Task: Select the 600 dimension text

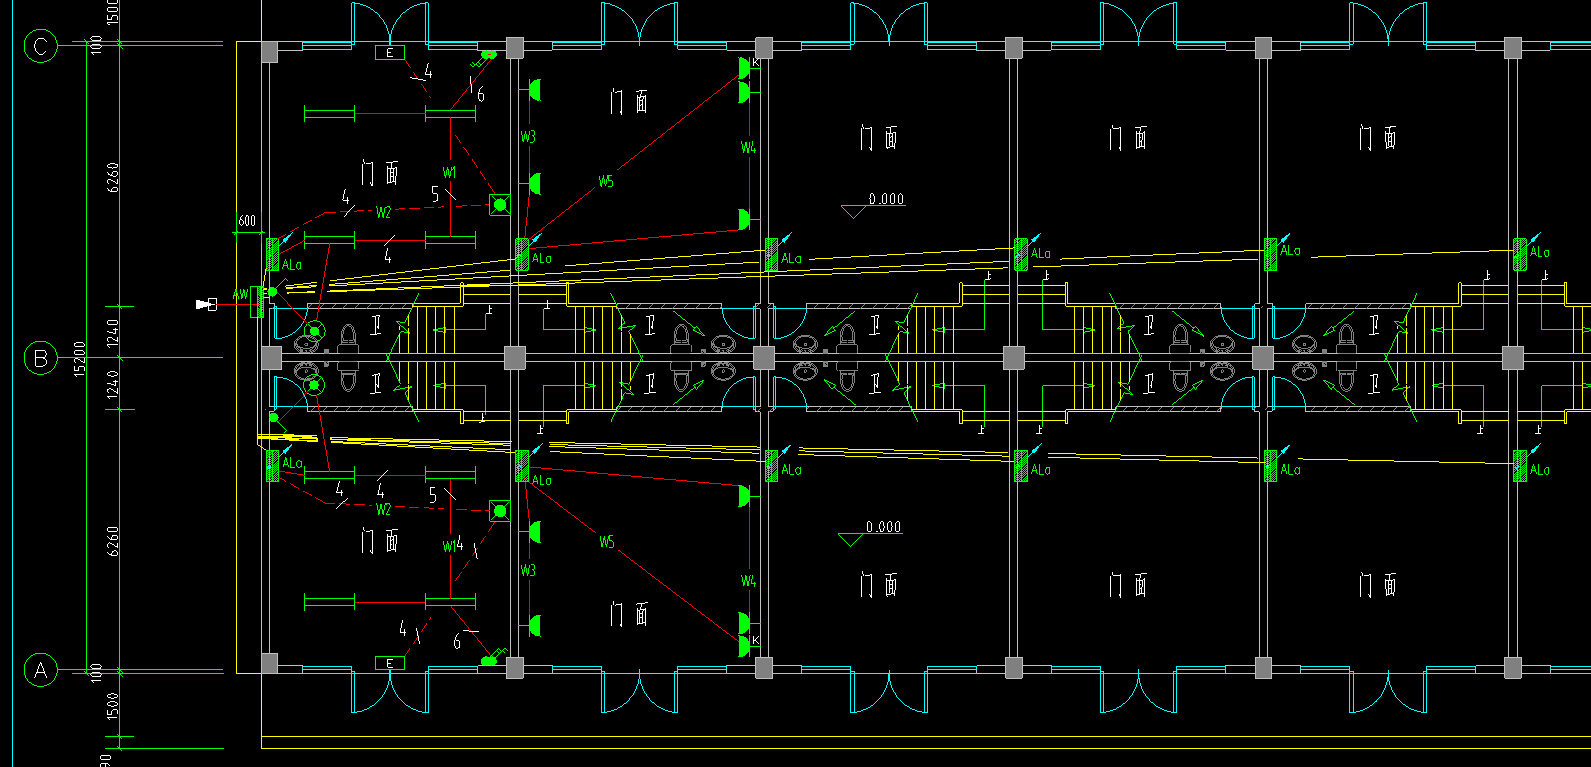Action: [247, 221]
